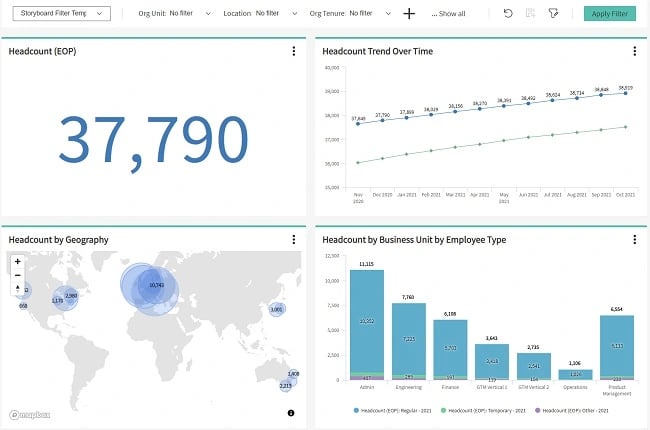Open the Business Unit by Employee Type options menu

(635, 239)
